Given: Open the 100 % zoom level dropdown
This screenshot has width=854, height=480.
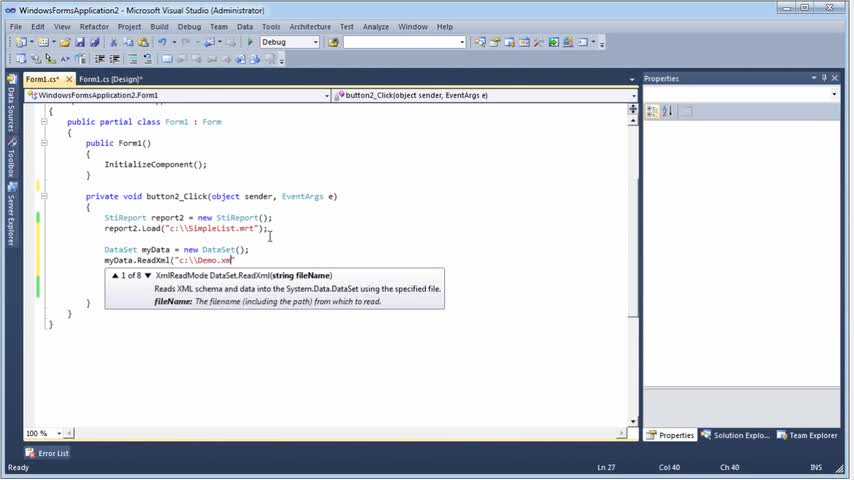Looking at the screenshot, I should tap(59, 433).
